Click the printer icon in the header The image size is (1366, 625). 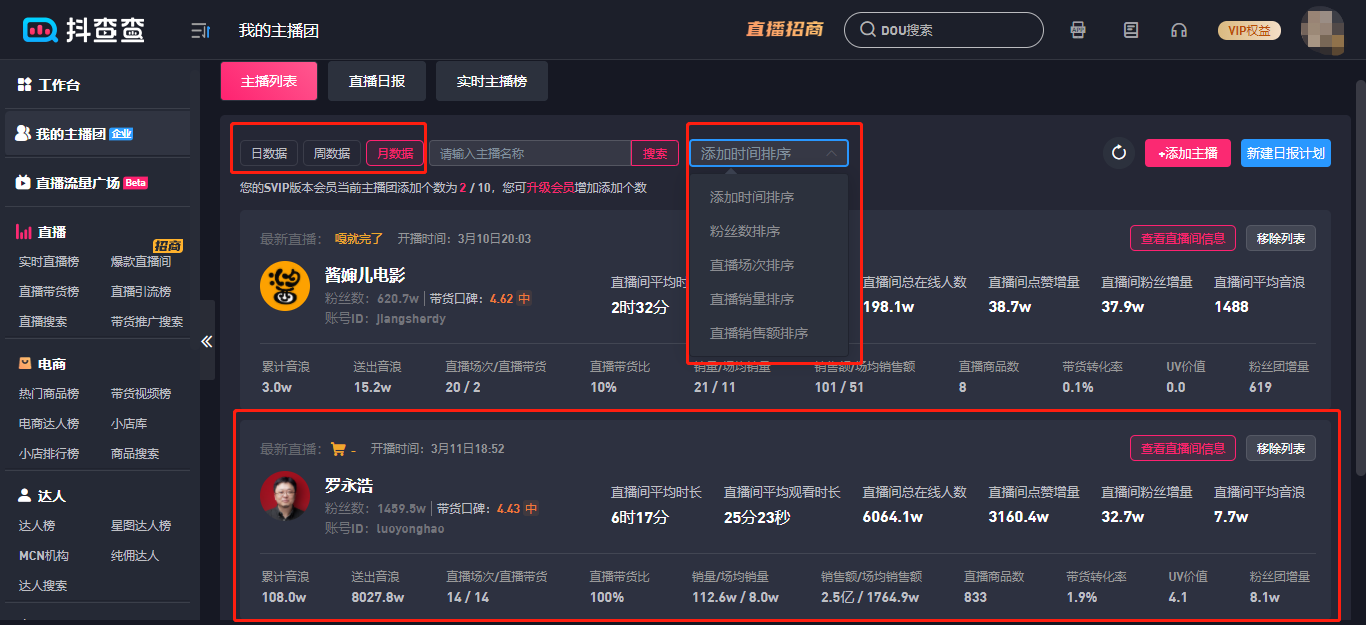tap(1078, 30)
